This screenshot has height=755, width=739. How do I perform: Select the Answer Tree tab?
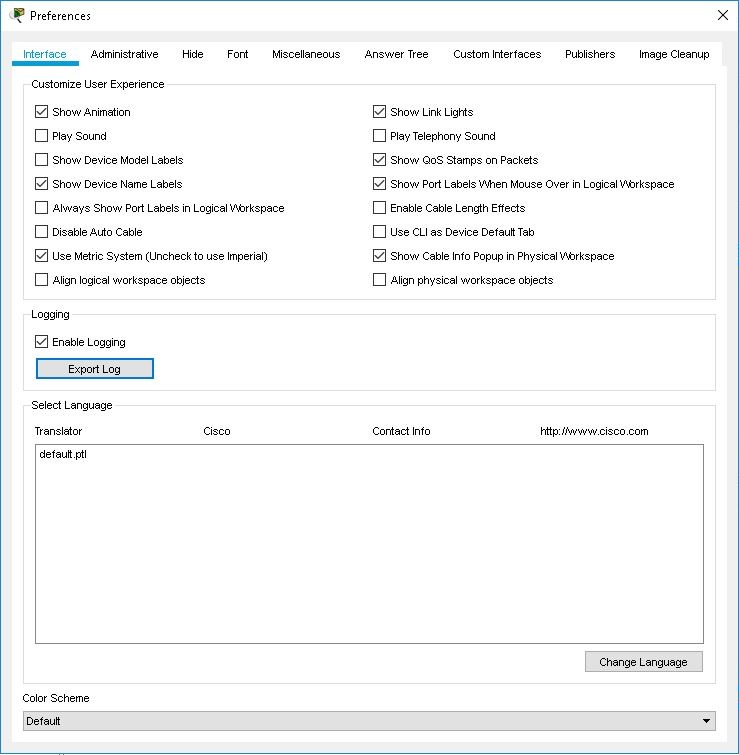pos(396,54)
